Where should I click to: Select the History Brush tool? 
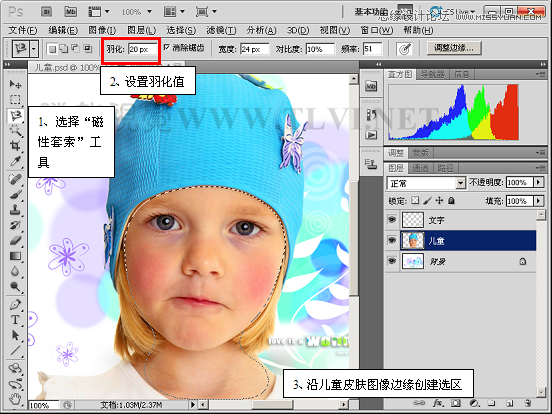point(15,225)
